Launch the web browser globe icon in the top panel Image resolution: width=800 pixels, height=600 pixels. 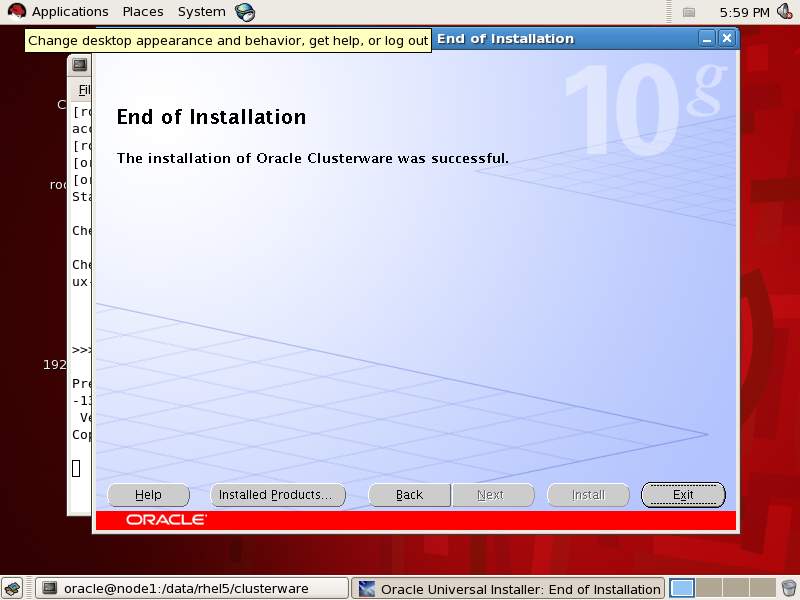click(245, 12)
